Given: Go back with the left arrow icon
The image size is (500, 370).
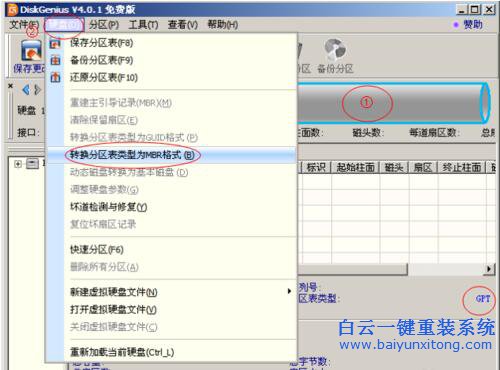Looking at the screenshot, I should (x=26, y=90).
